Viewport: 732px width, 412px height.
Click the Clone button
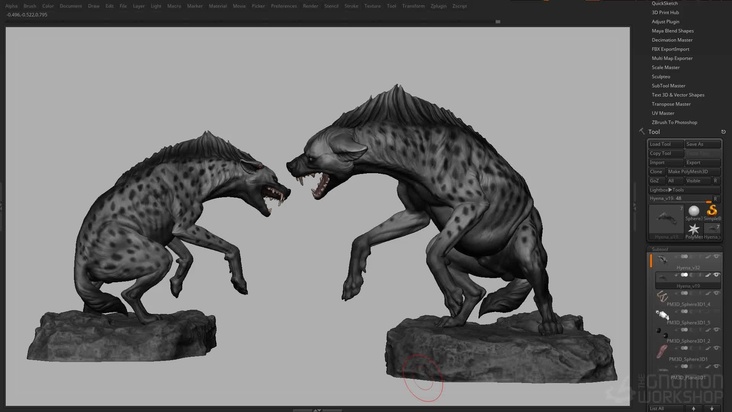click(656, 172)
